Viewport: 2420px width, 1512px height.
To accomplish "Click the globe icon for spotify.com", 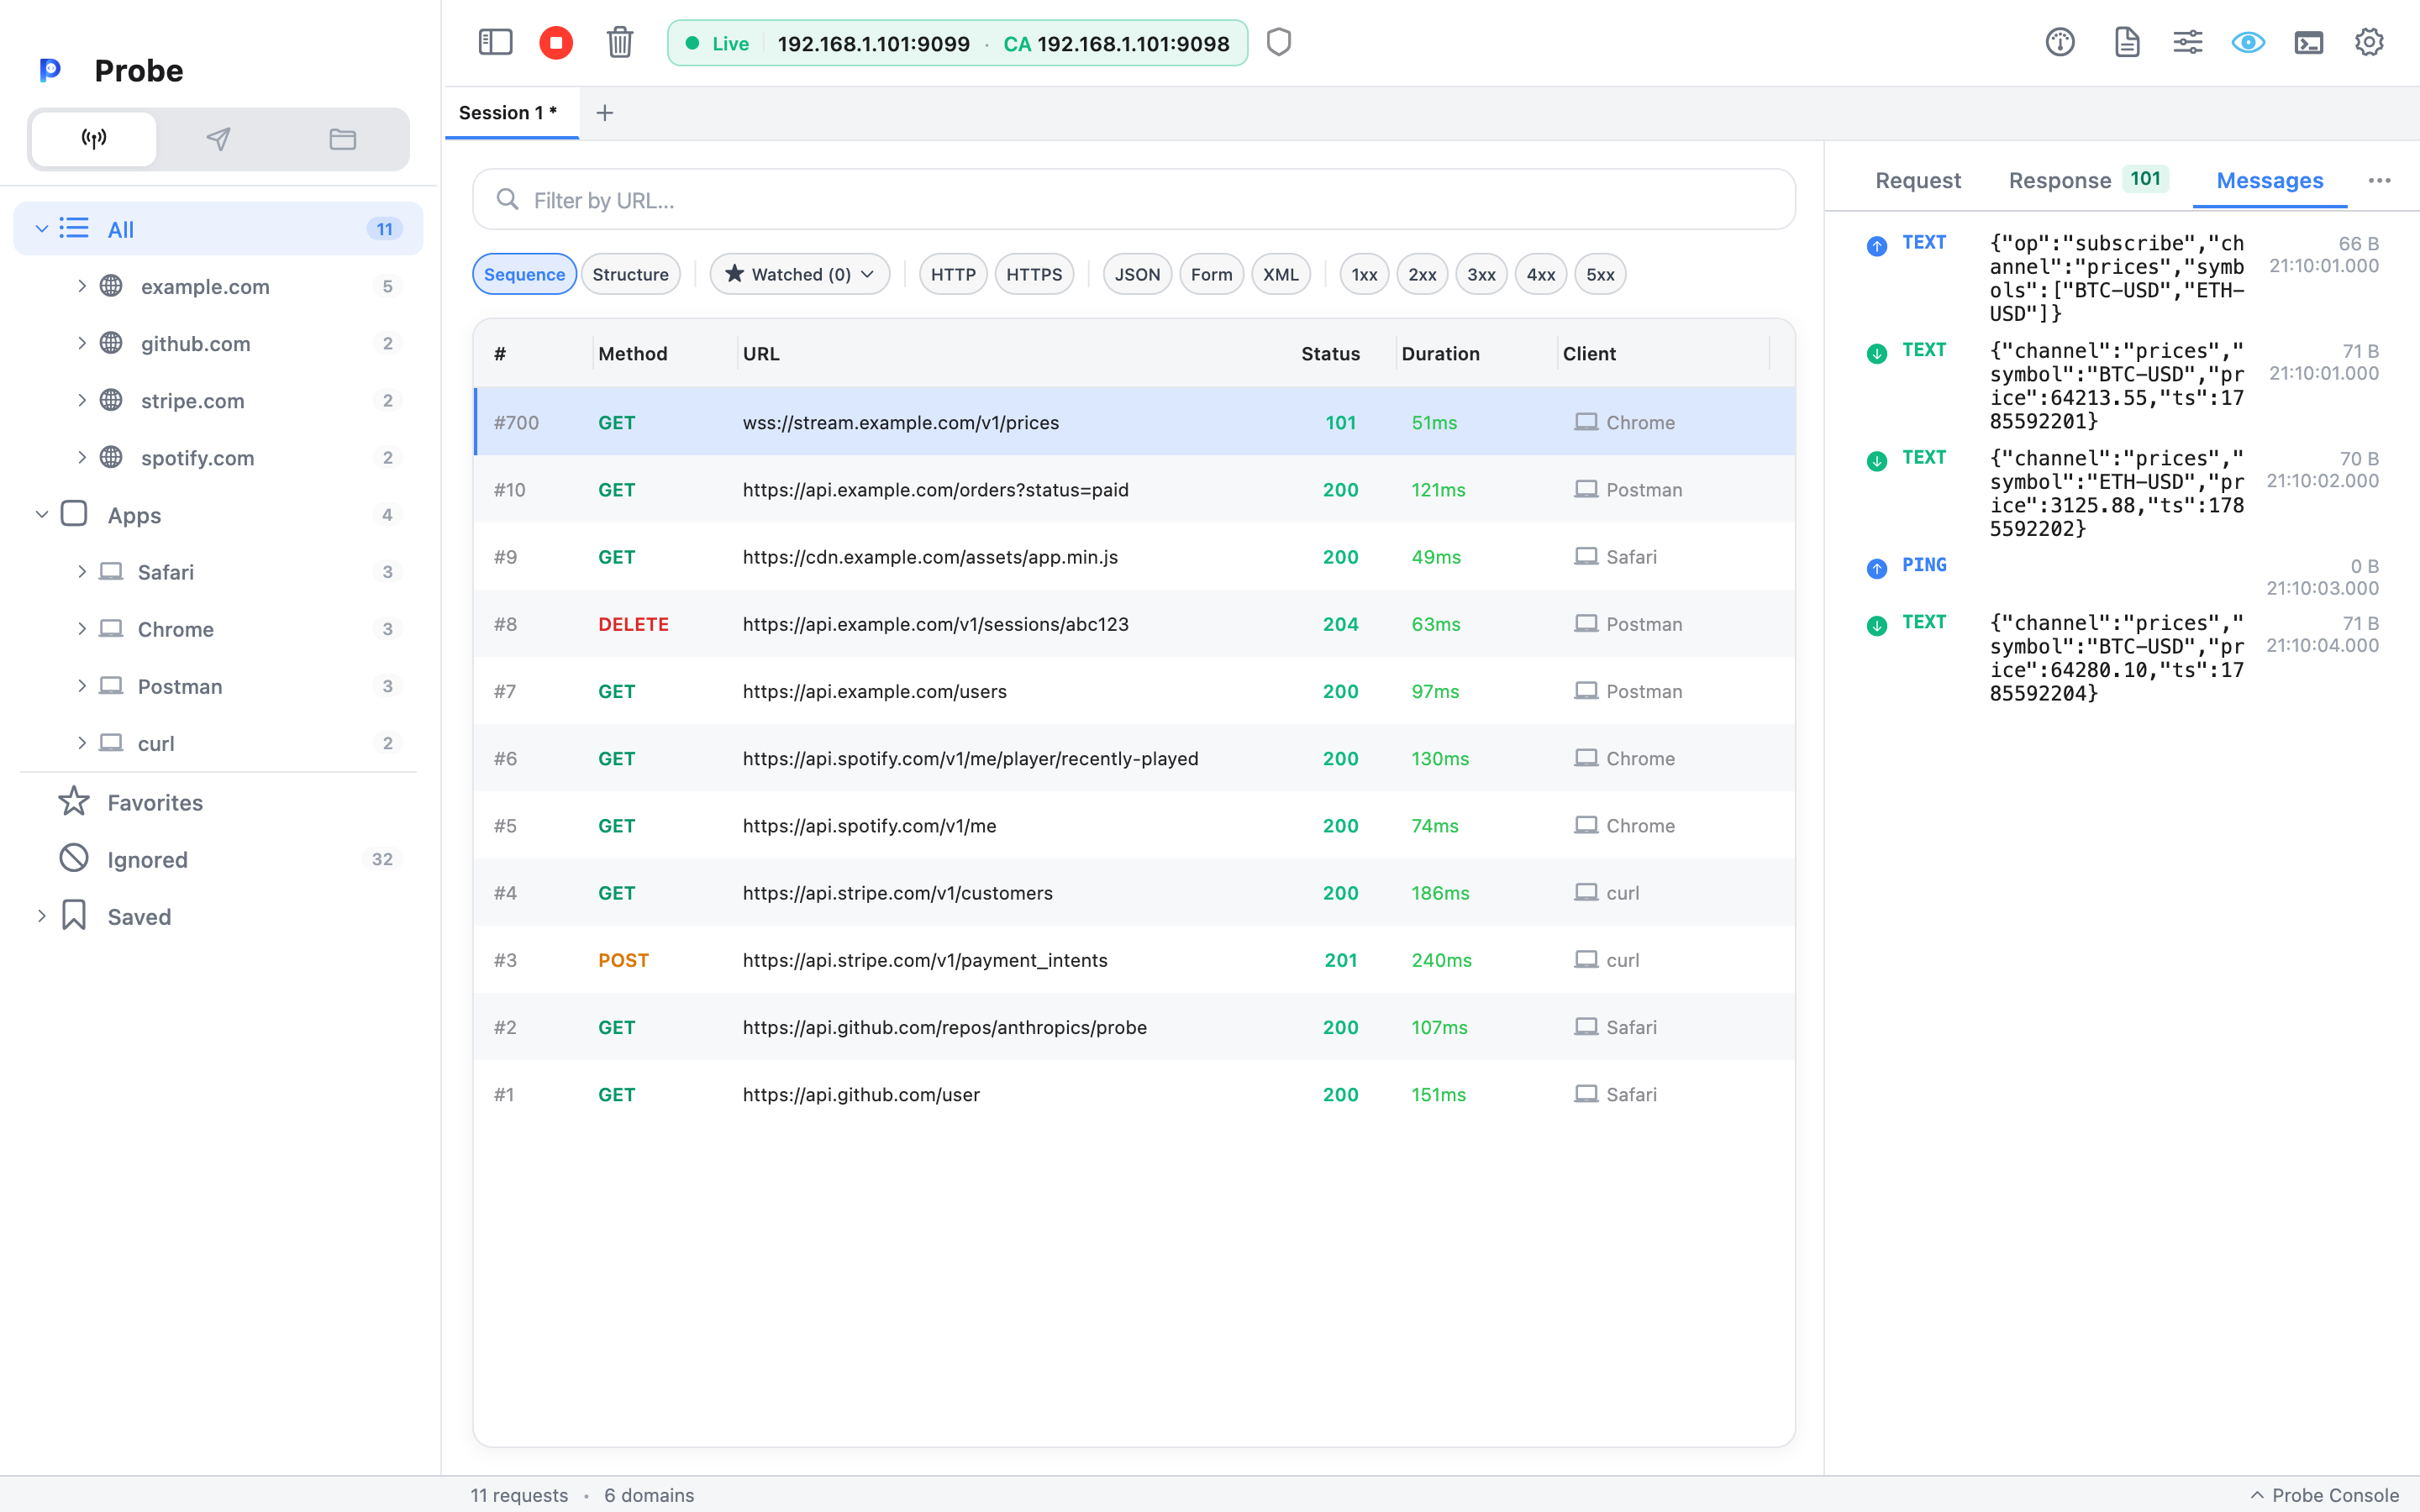I will 111,457.
